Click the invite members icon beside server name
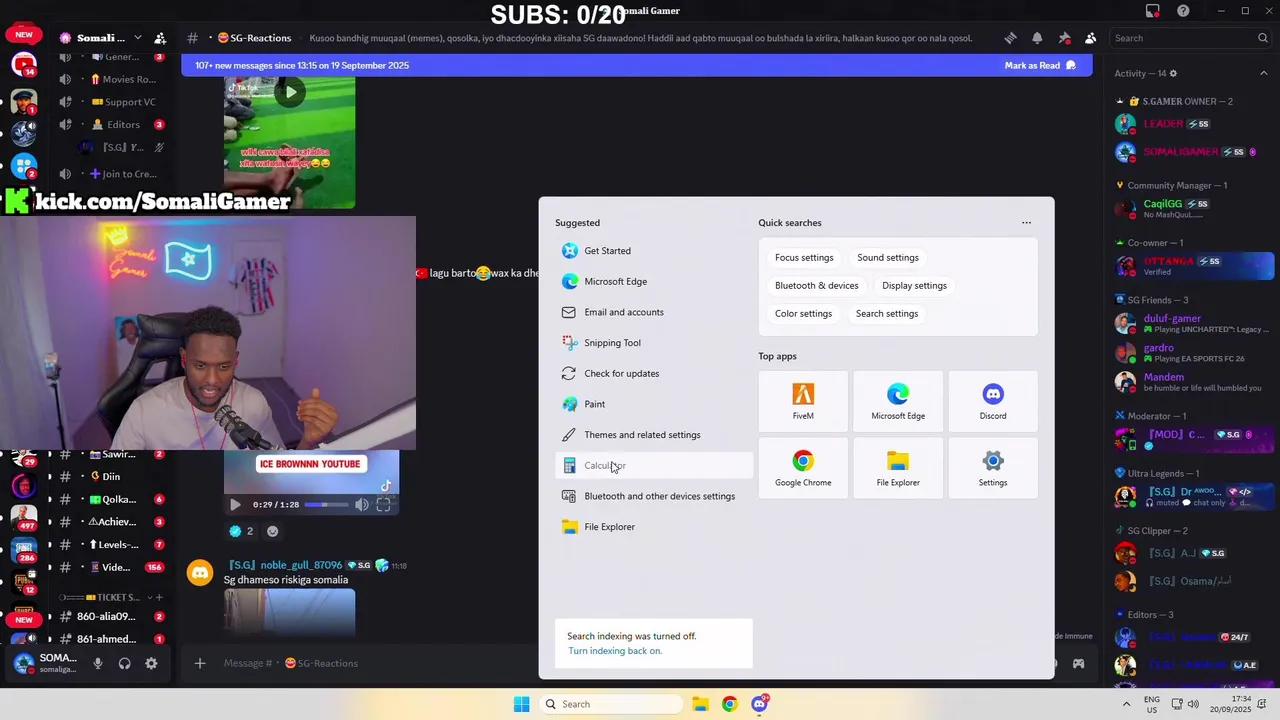Screen dimensions: 1280x720 (x=160, y=38)
